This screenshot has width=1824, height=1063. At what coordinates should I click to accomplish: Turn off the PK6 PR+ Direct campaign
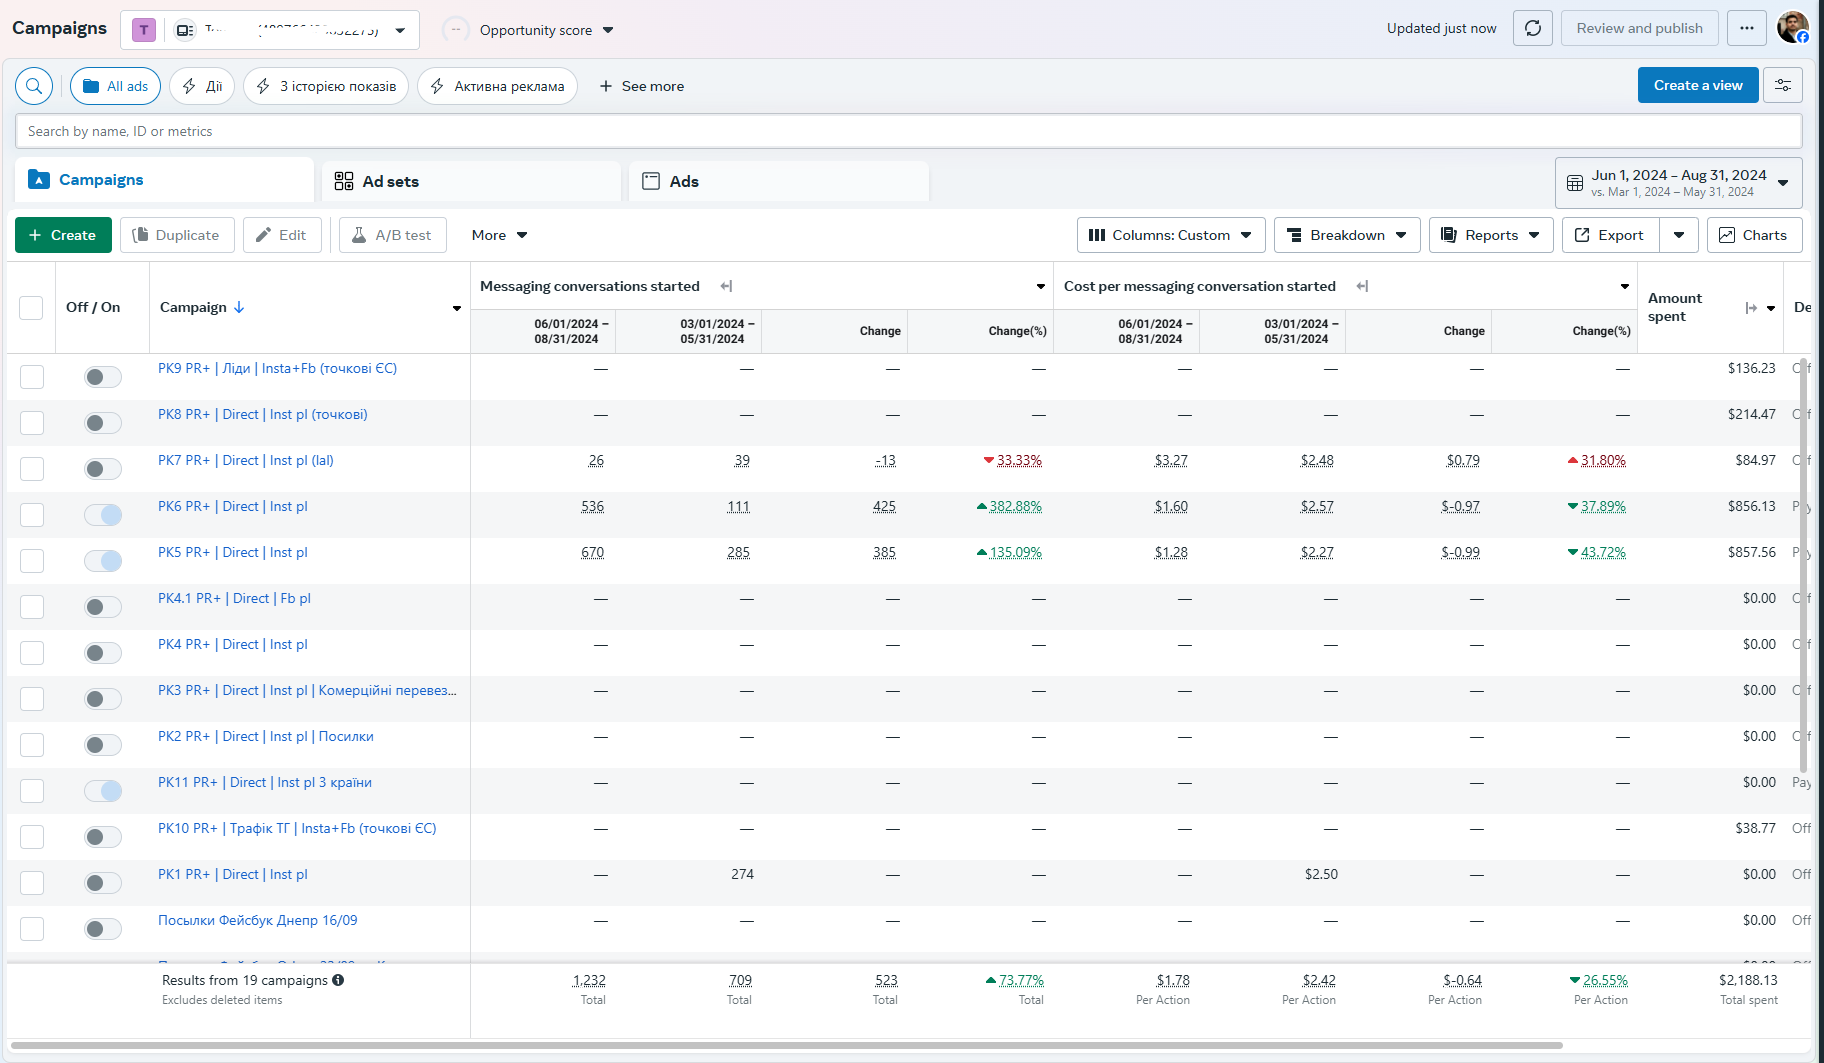click(103, 515)
